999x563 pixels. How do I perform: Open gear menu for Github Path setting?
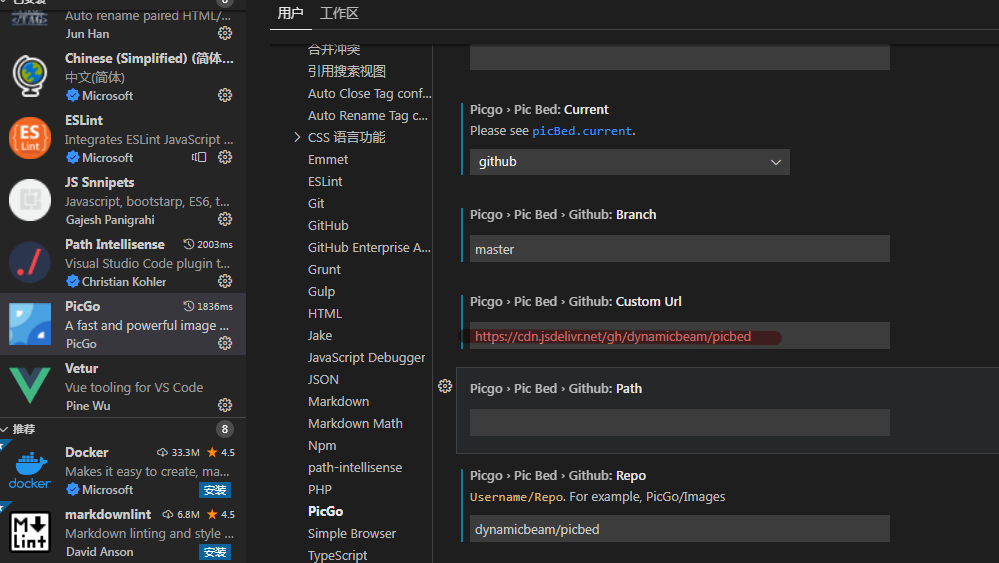click(x=445, y=386)
